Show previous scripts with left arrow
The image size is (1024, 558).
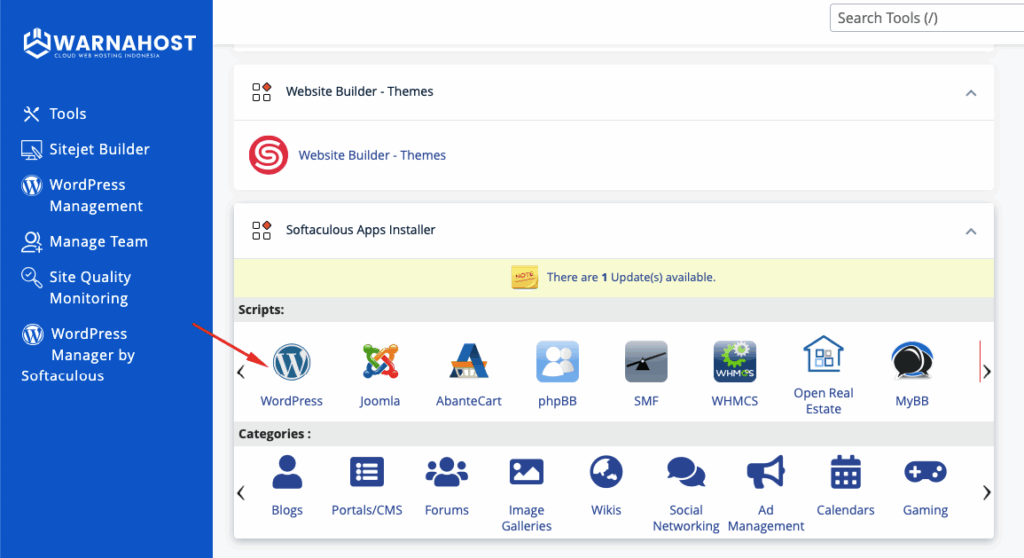click(x=241, y=372)
